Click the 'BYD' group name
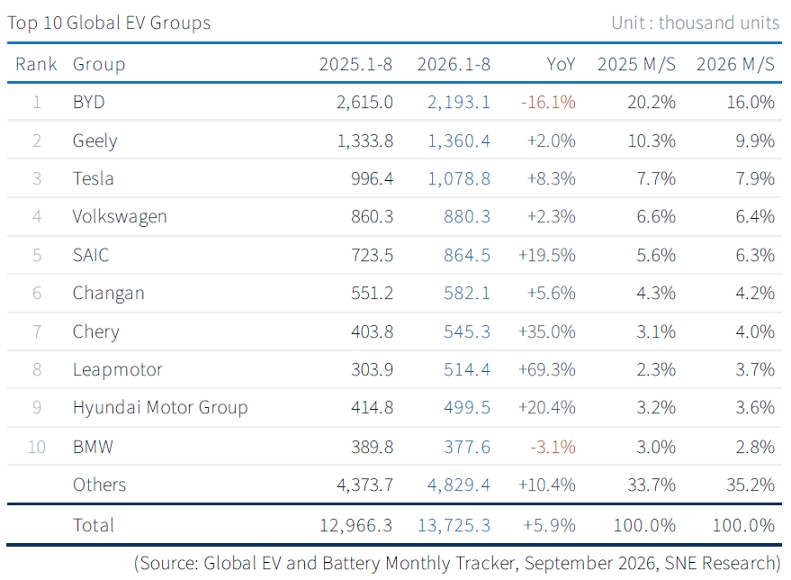The height and width of the screenshot is (580, 791). [89, 102]
